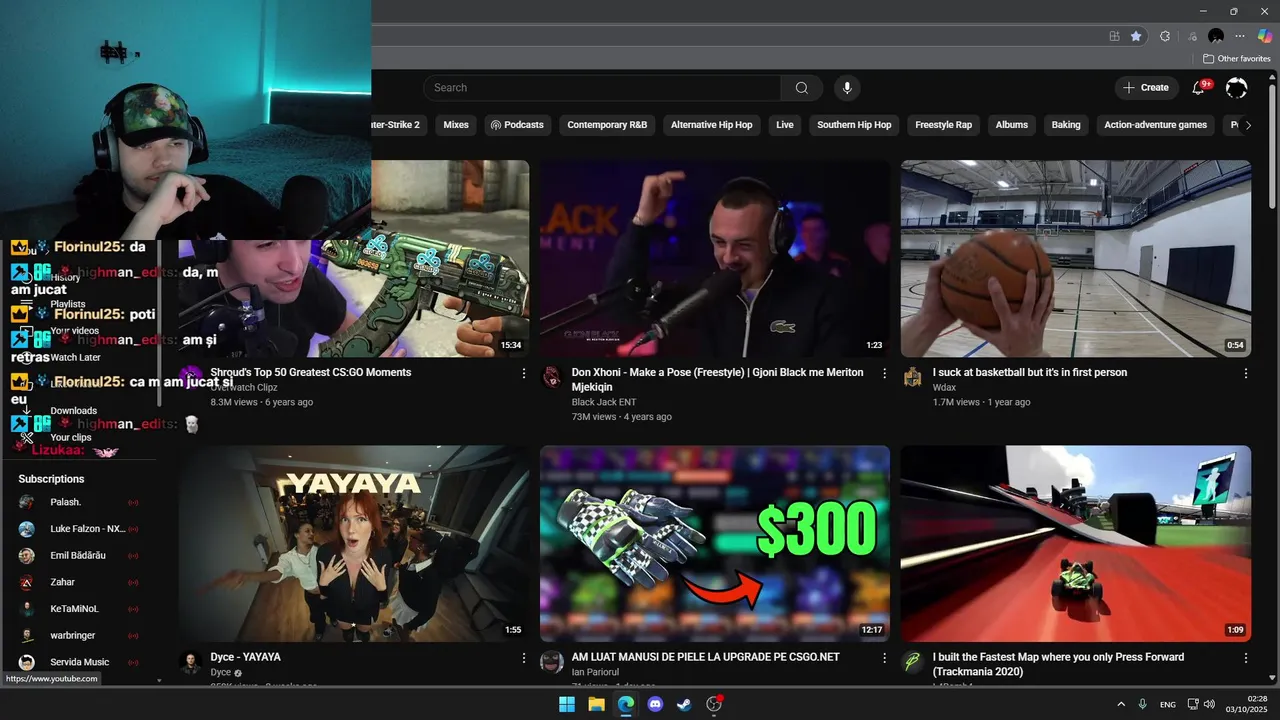Open the basketball first person thumbnail
Image resolution: width=1280 pixels, height=720 pixels.
pos(1076,258)
